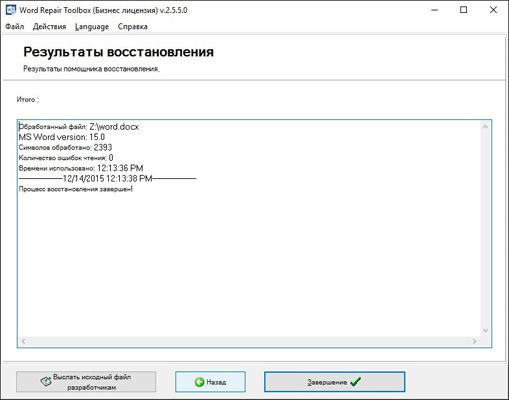Click the down arrow of the vertical scrollbar
Screen dimensions: 509x400
(485, 330)
